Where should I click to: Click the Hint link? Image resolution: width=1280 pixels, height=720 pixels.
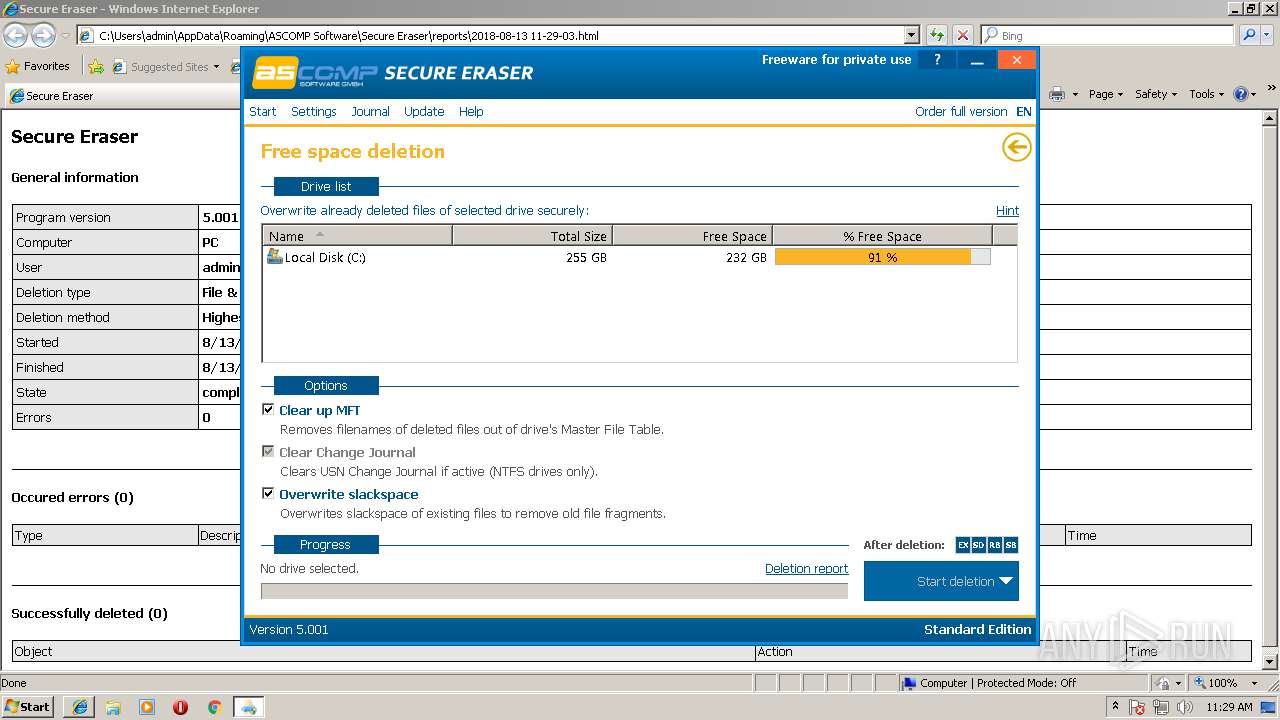point(1007,210)
